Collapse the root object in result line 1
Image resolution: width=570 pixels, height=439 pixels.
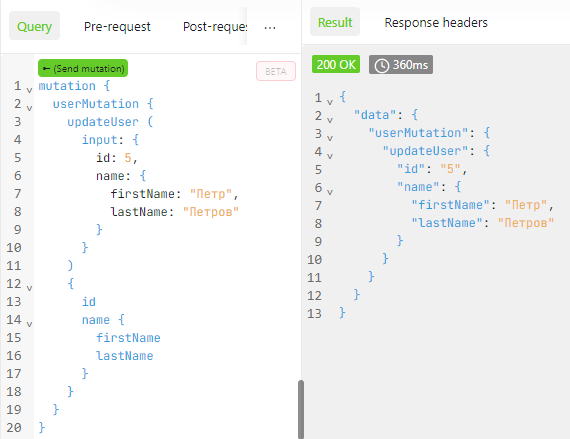[x=330, y=102]
